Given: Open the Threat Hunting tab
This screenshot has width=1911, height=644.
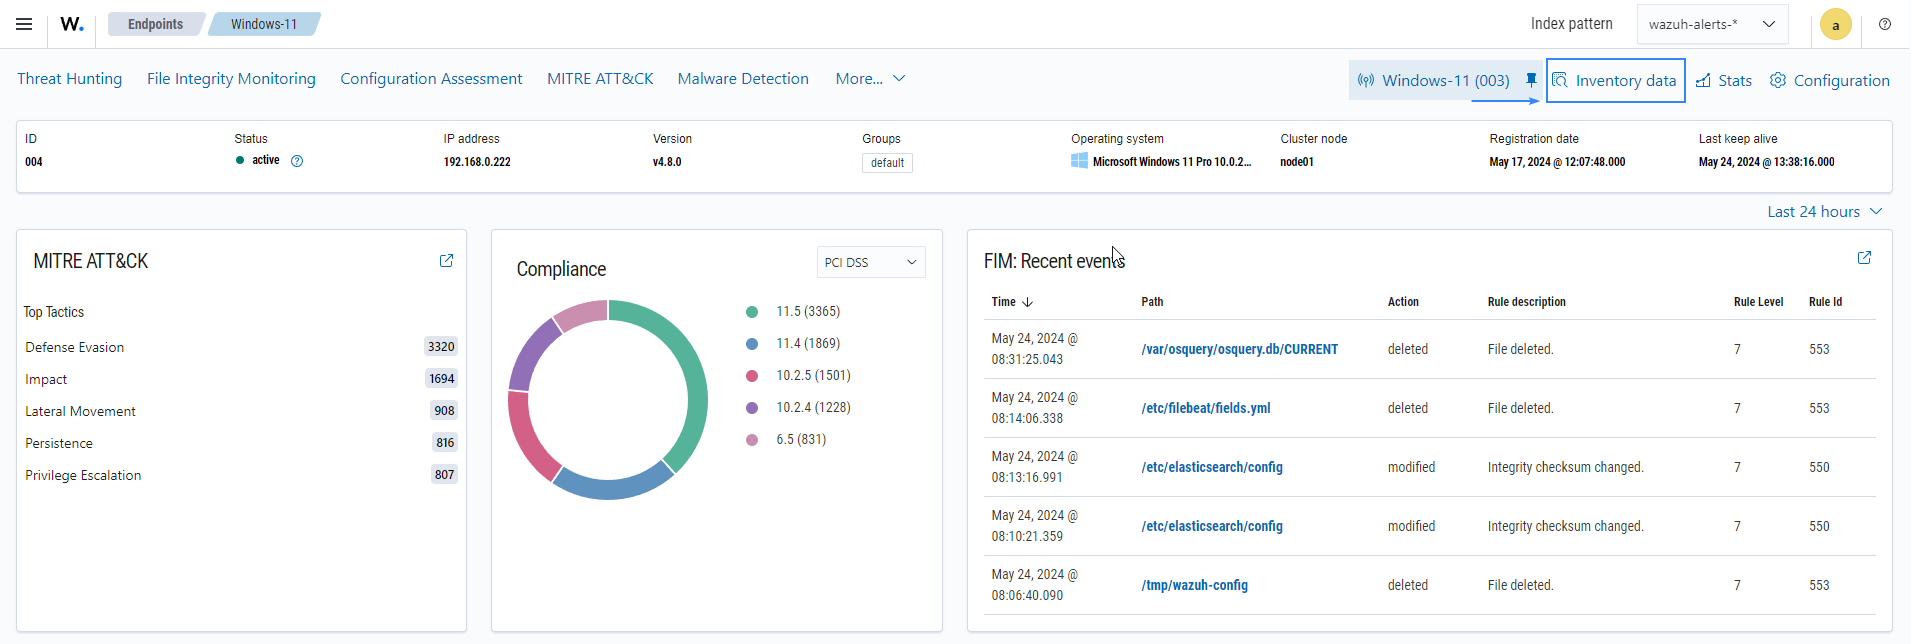Looking at the screenshot, I should click(70, 78).
